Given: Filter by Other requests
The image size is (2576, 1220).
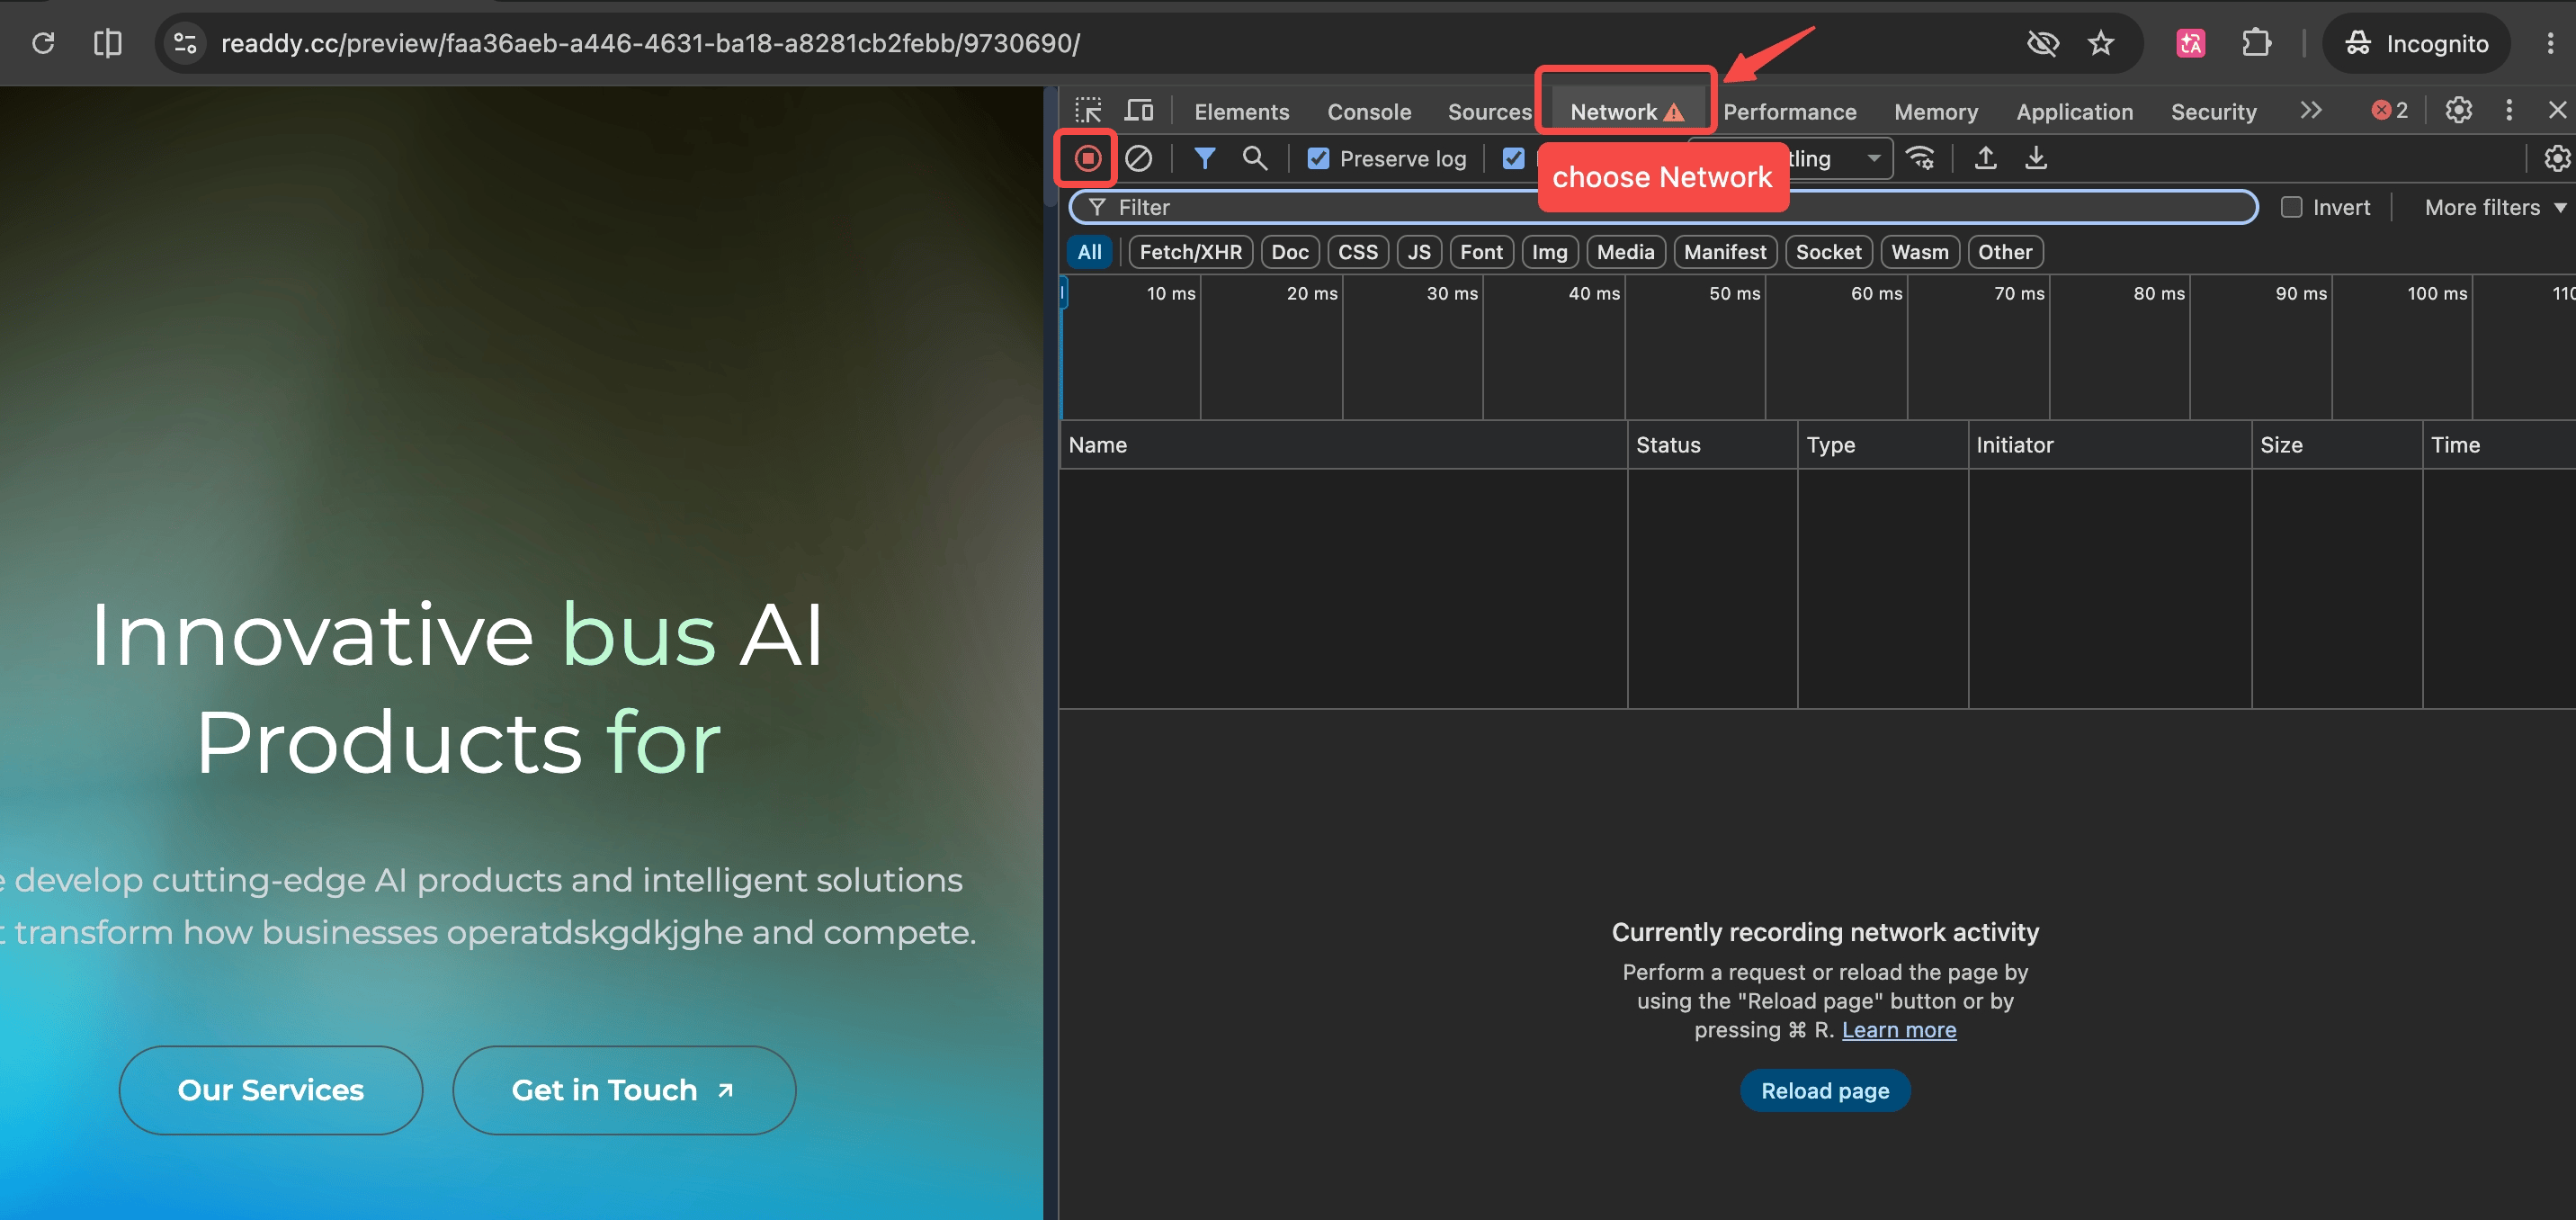Looking at the screenshot, I should tap(2005, 252).
